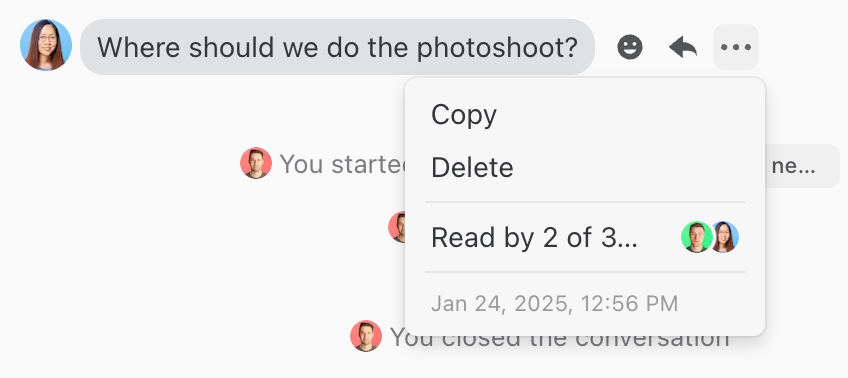Click the partially hidden avatar left of the menu

click(396, 227)
